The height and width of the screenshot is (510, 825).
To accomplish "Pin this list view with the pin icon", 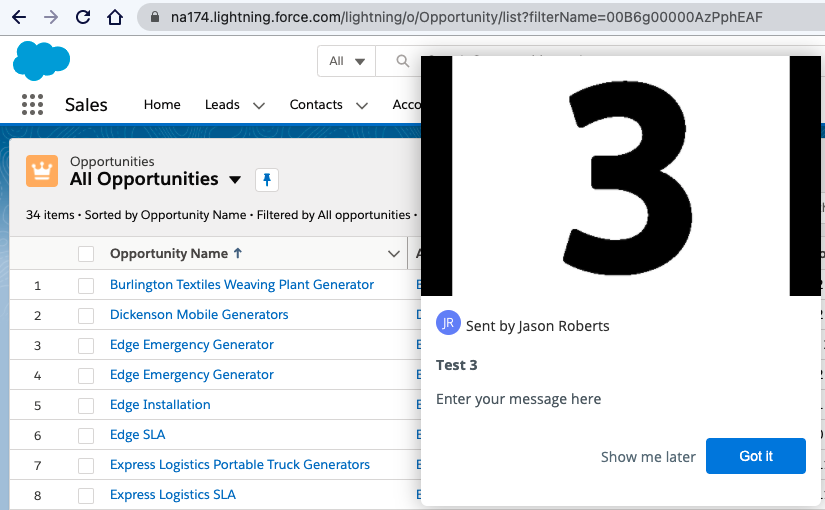I will pyautogui.click(x=267, y=180).
